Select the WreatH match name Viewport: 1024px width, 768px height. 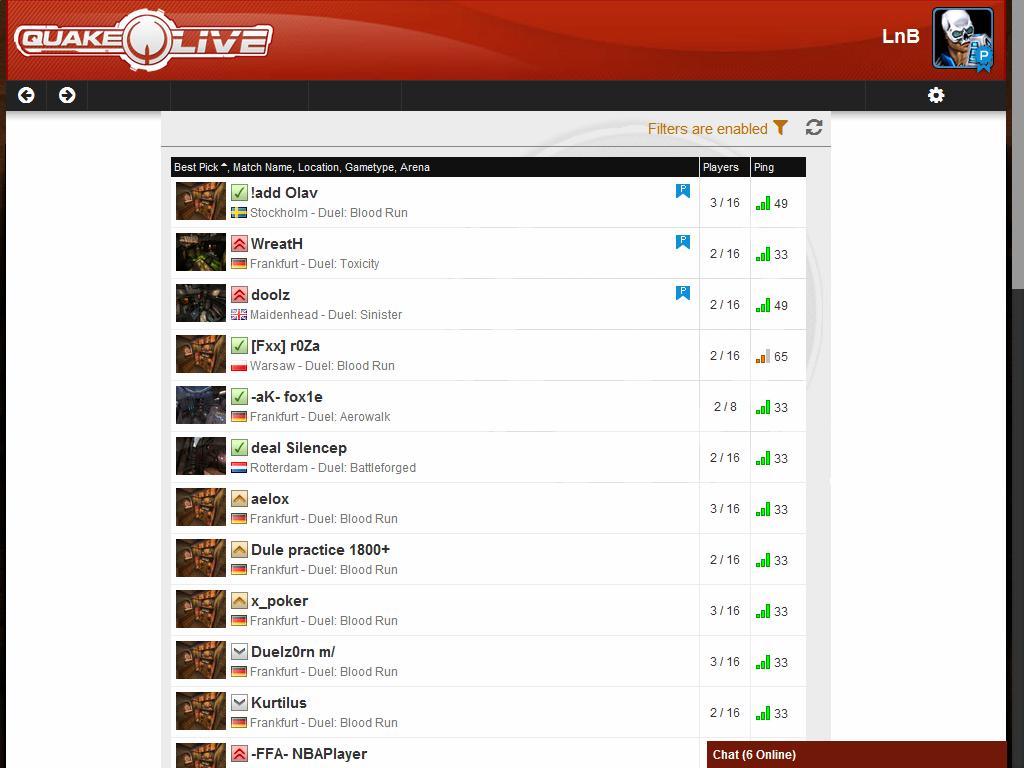point(277,244)
